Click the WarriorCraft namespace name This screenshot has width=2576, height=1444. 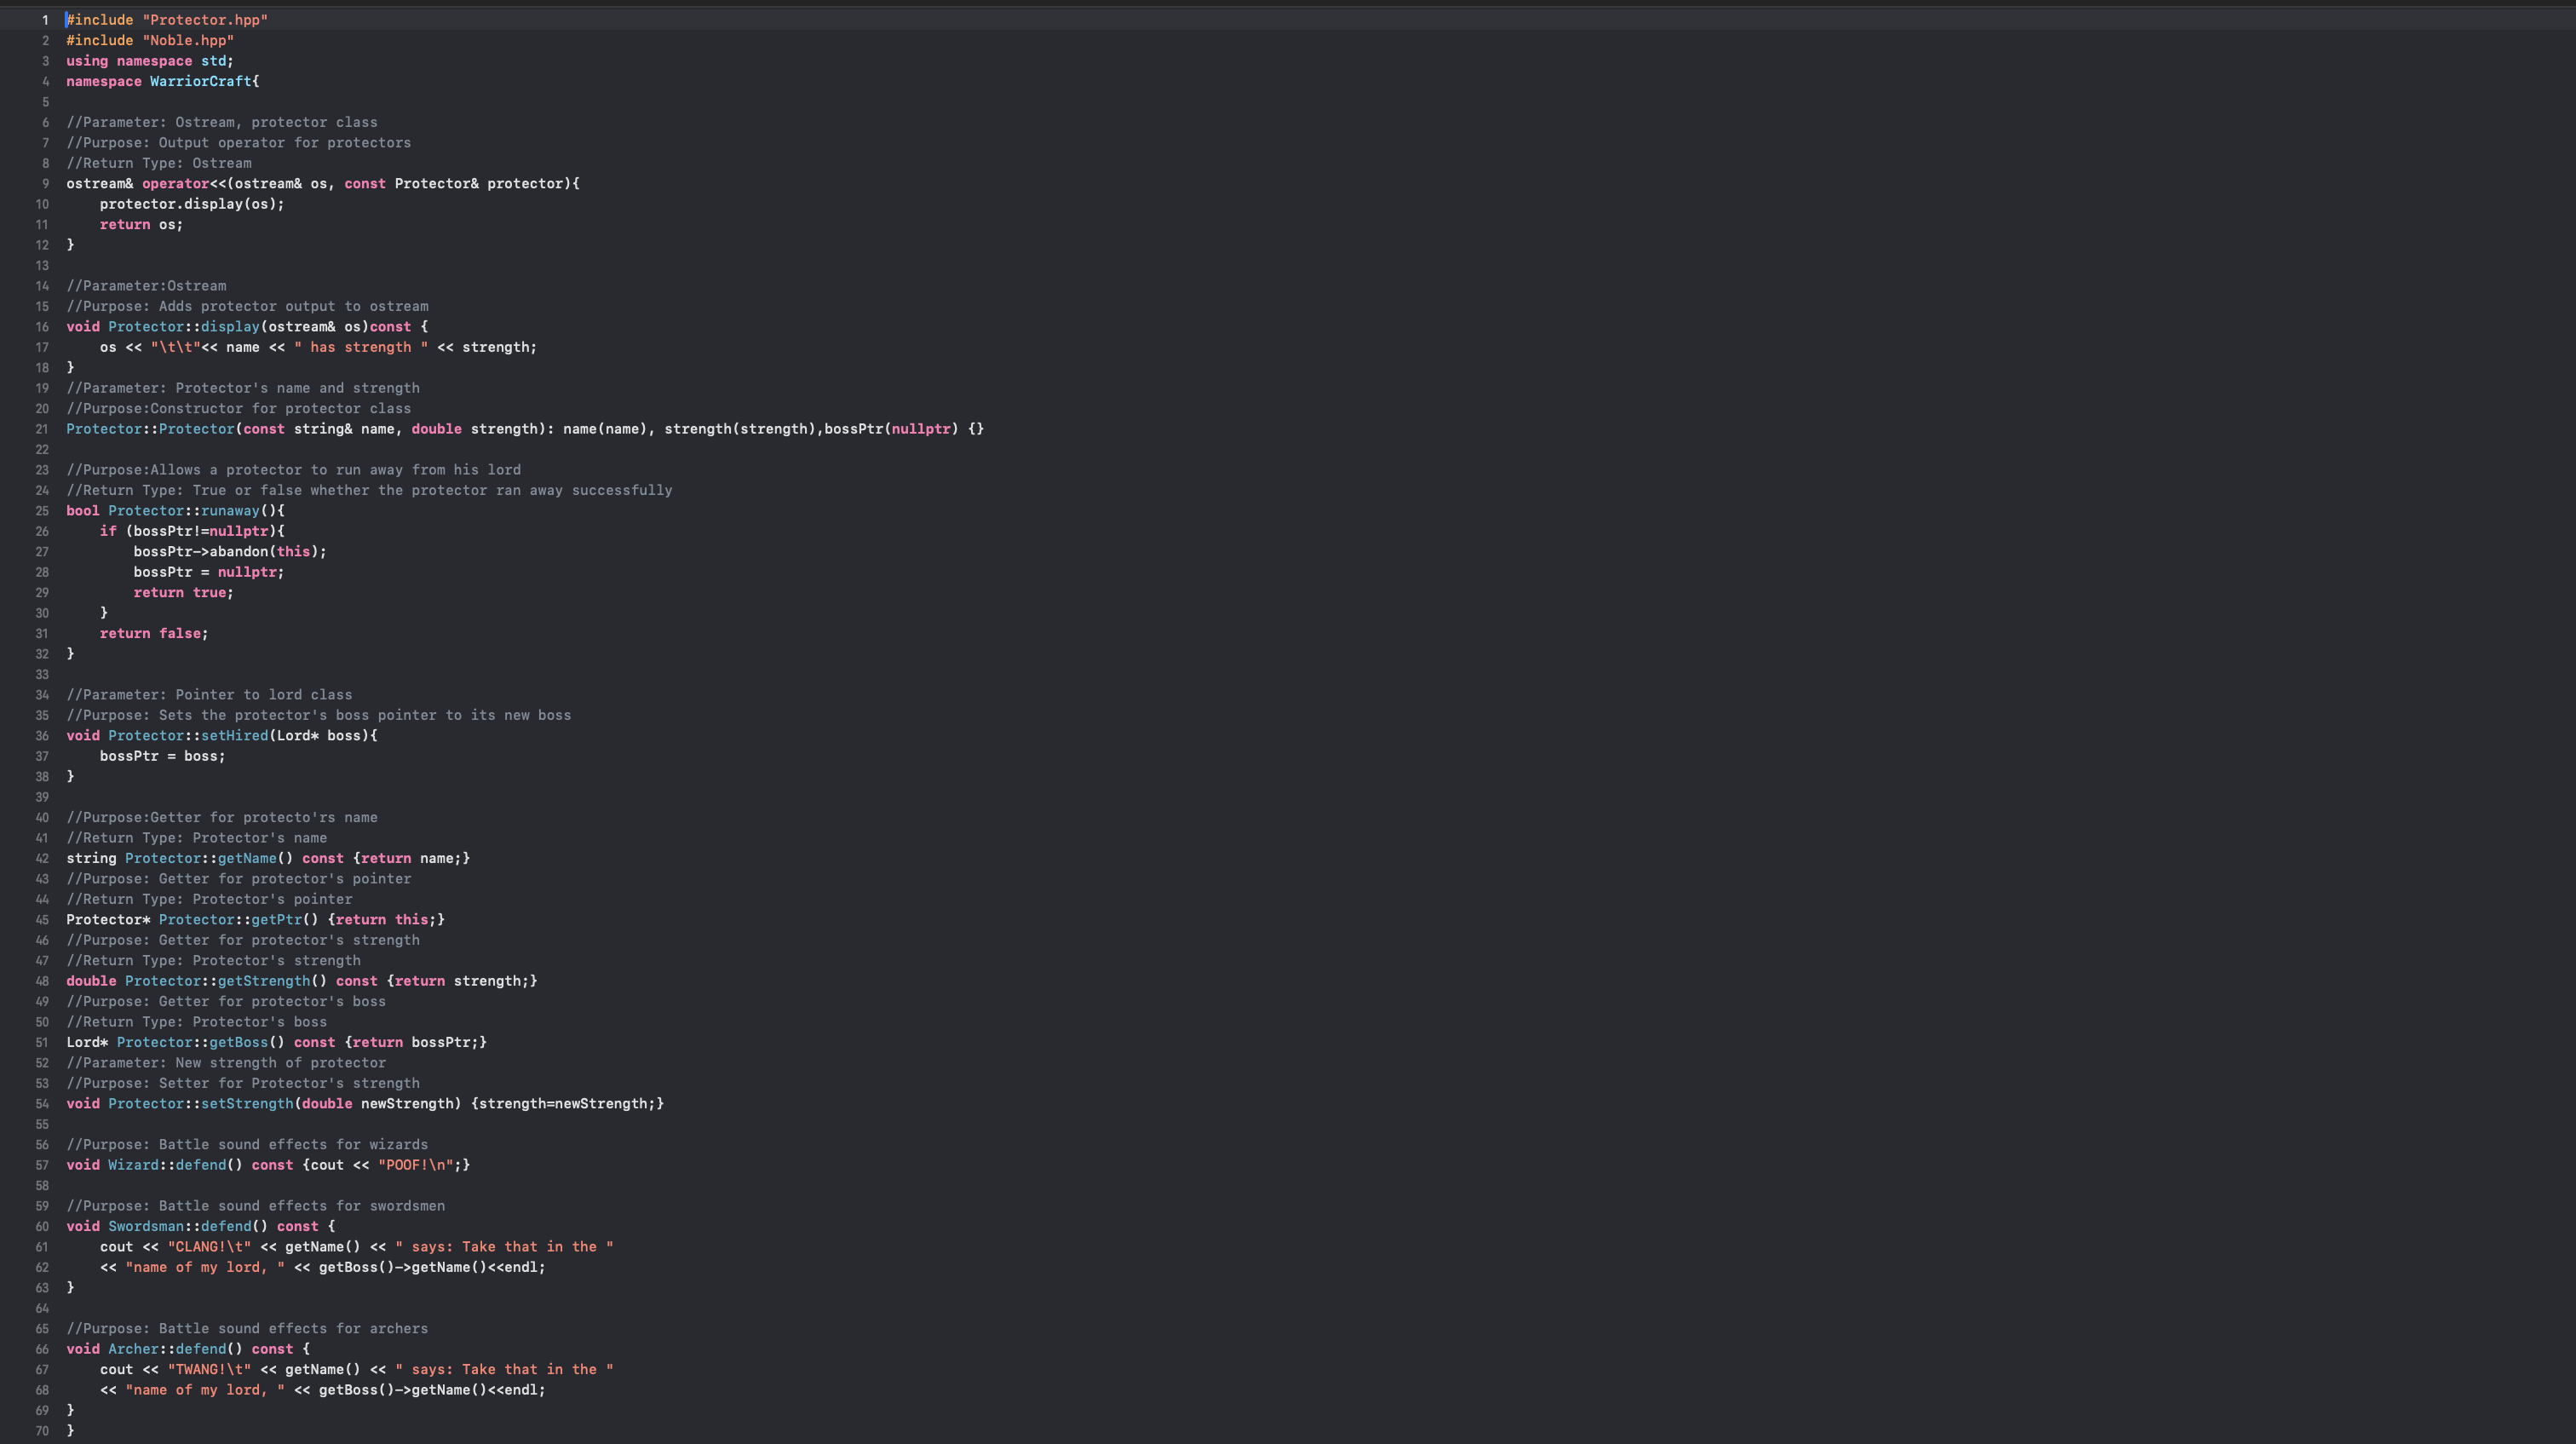201,82
